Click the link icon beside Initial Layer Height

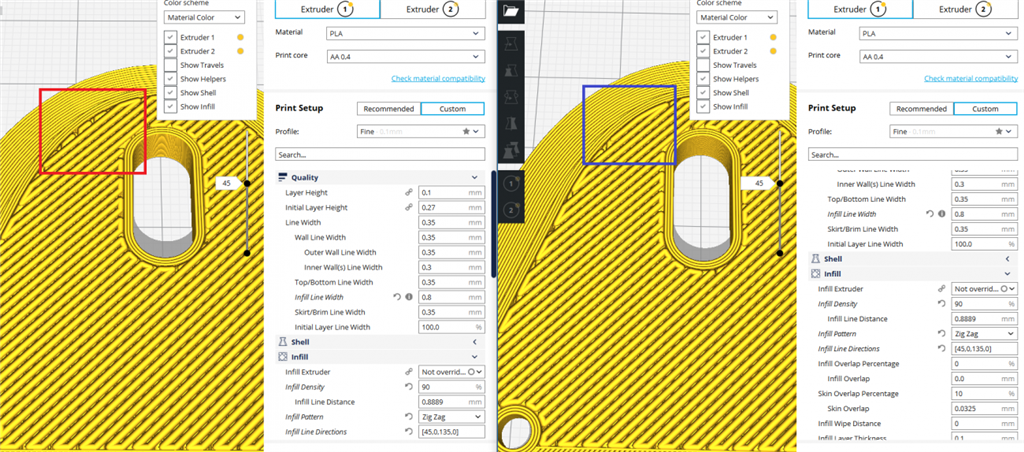409,207
